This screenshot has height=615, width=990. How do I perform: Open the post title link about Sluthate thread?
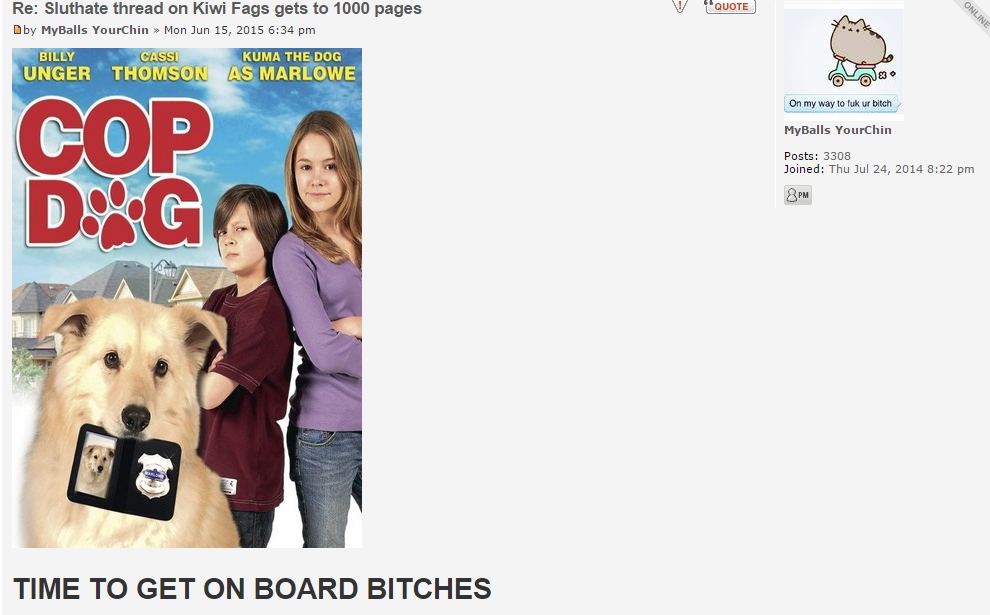[x=217, y=9]
